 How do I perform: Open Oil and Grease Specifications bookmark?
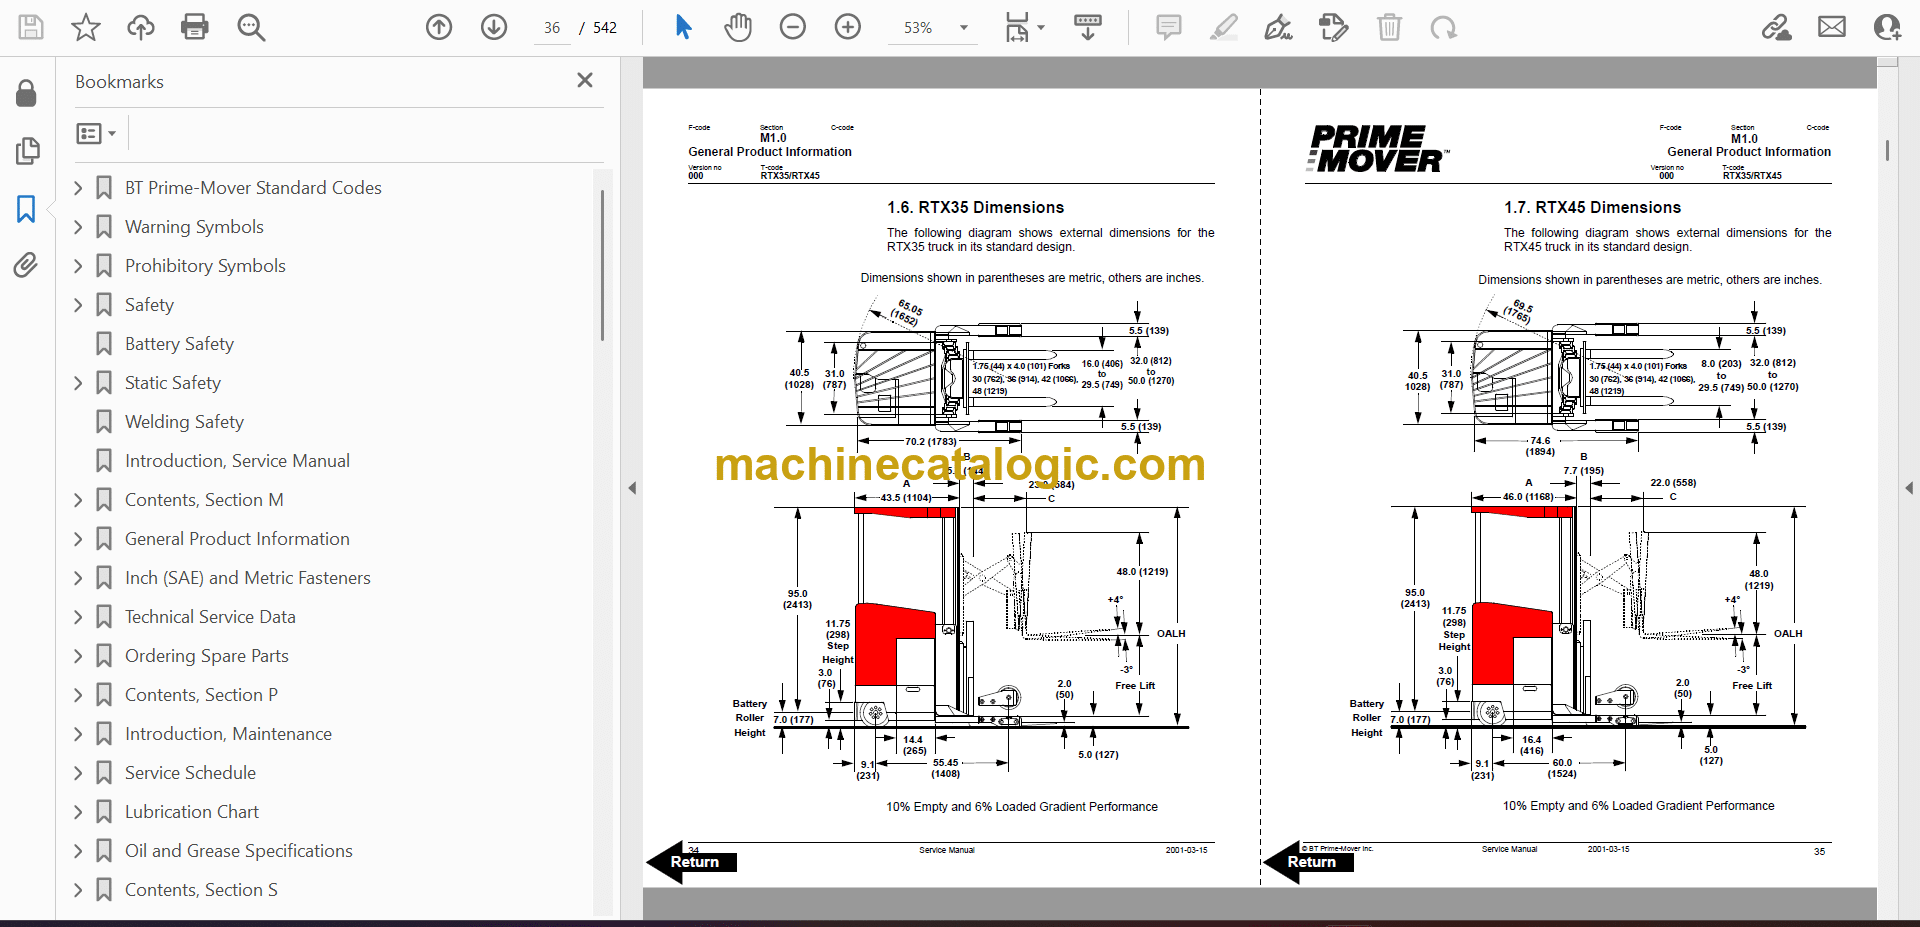(238, 851)
